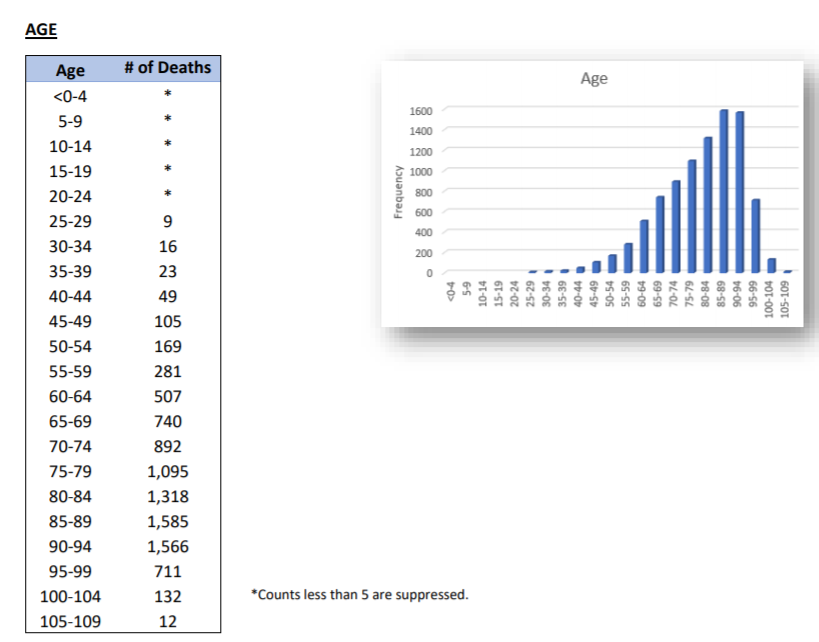Click the 35-39 age cell
819x642 pixels.
(x=70, y=272)
